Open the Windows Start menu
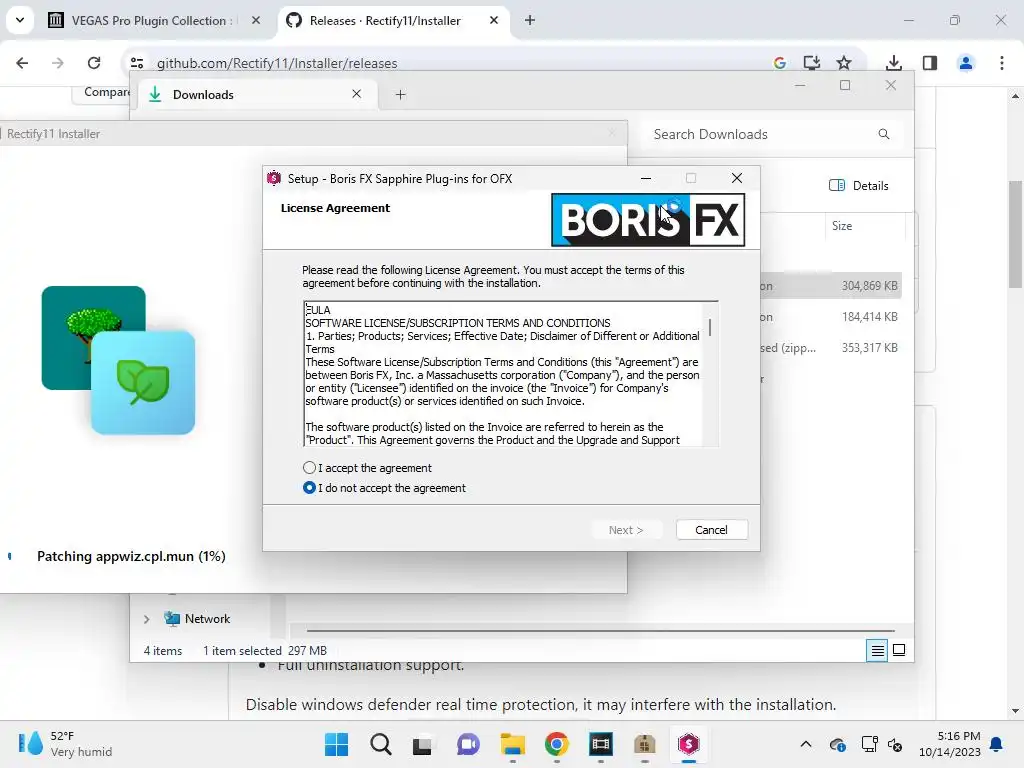 point(336,744)
